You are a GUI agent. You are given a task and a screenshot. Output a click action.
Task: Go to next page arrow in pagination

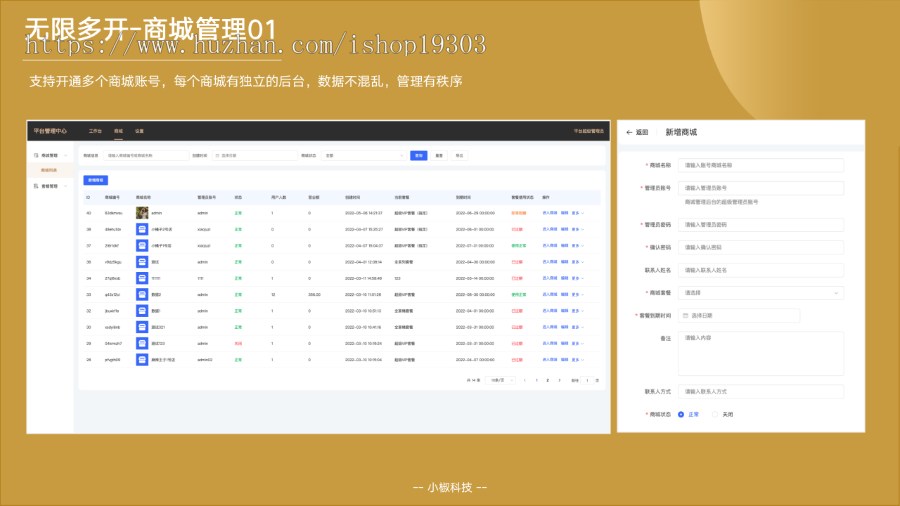point(560,380)
